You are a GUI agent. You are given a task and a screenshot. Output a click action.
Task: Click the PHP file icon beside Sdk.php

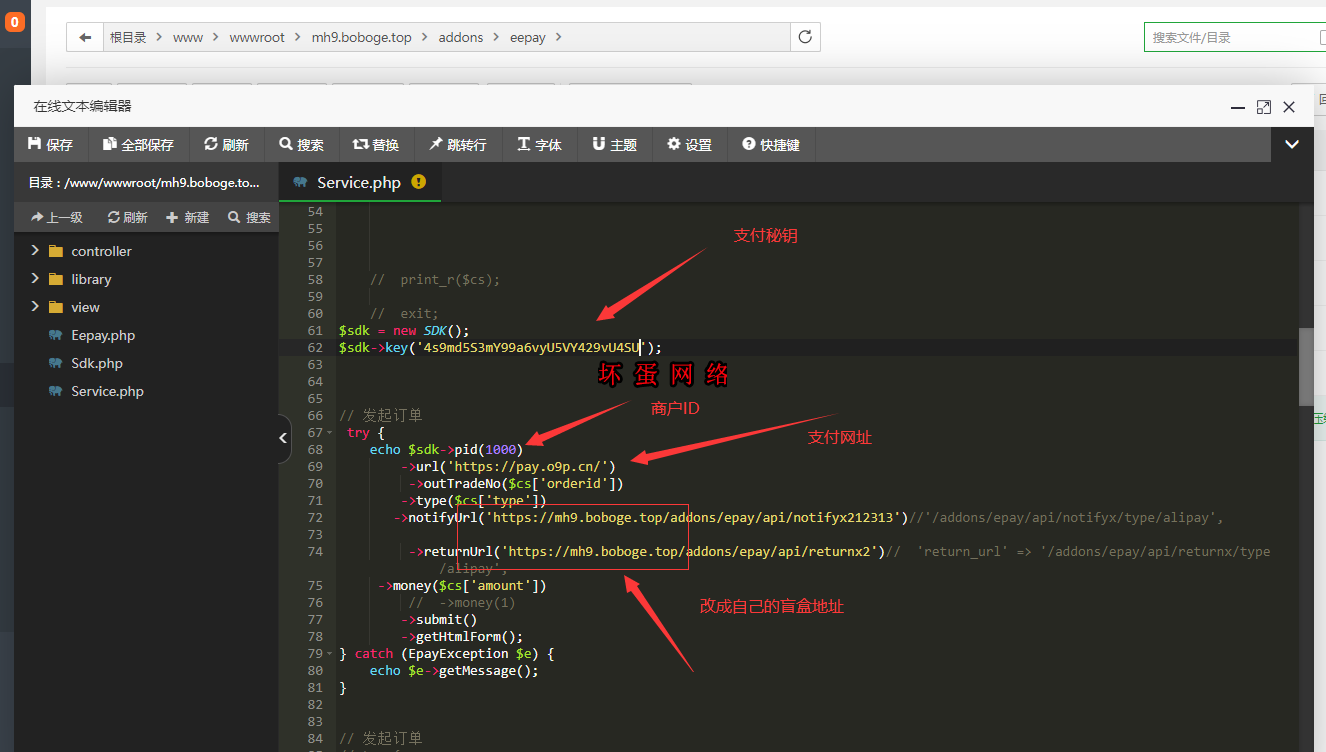click(x=56, y=363)
